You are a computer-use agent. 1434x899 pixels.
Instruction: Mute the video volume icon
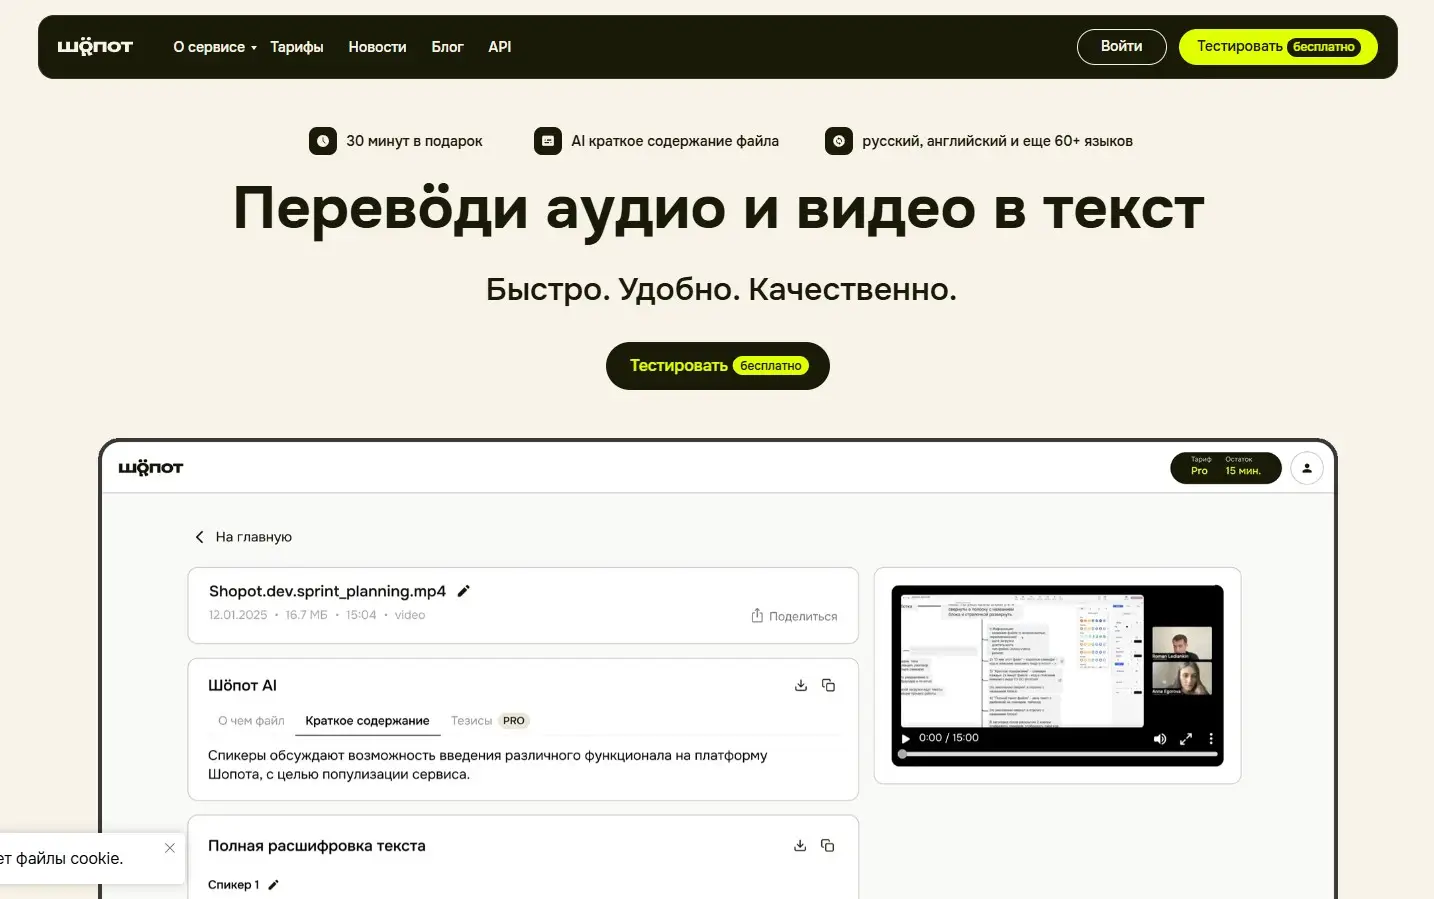click(x=1160, y=739)
